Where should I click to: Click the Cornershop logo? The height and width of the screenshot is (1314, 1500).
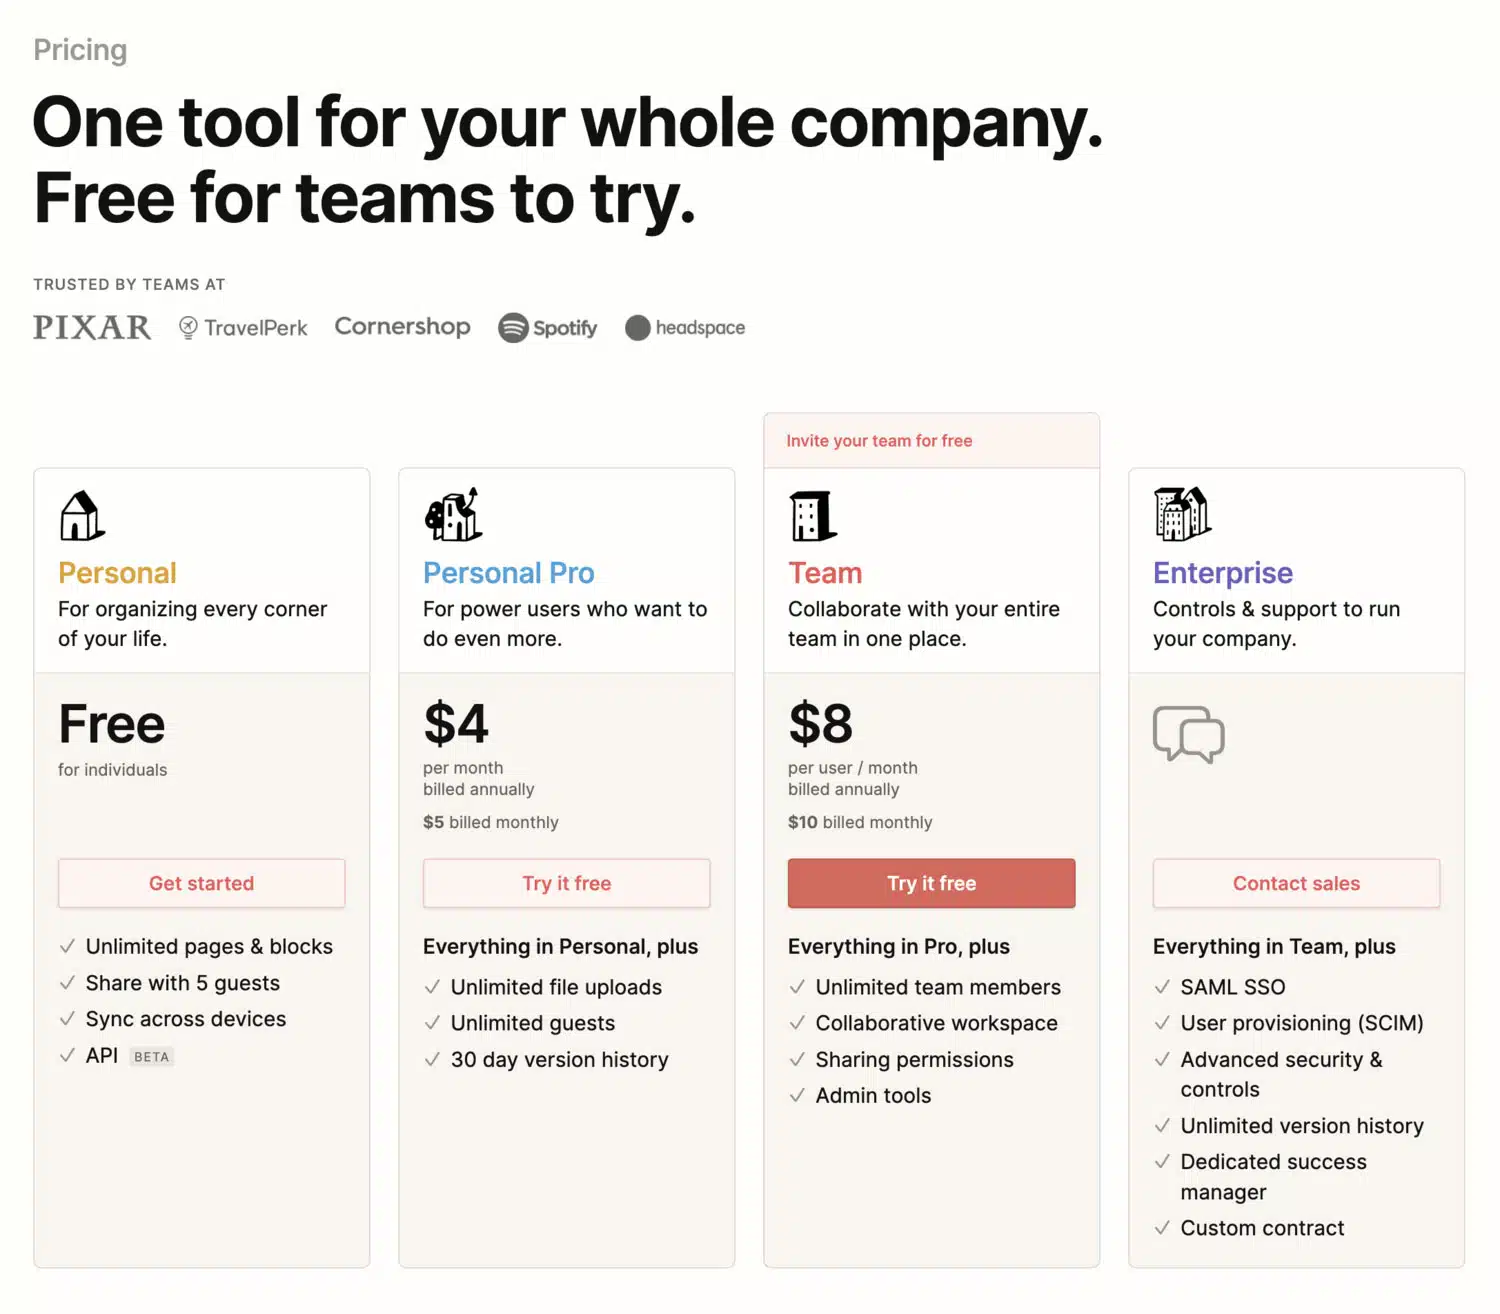pos(402,327)
